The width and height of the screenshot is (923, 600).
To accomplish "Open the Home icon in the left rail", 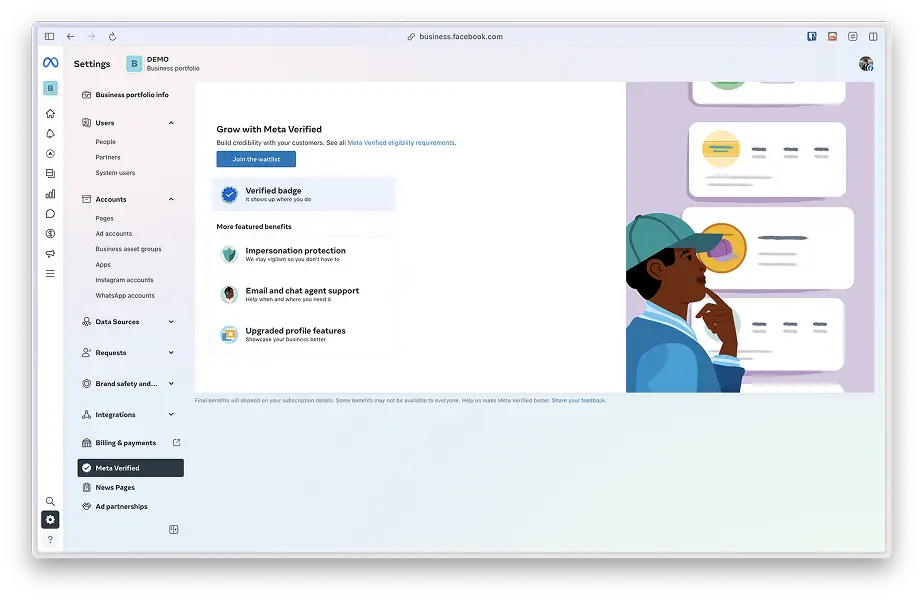I will point(51,113).
